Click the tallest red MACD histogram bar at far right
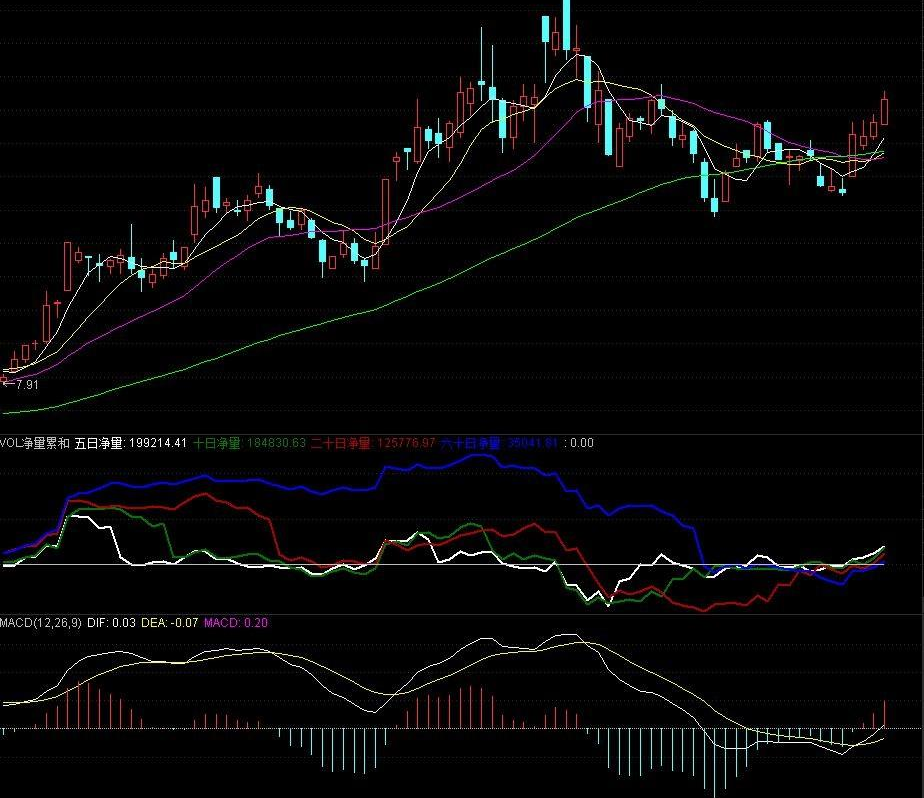The image size is (924, 798). (885, 714)
